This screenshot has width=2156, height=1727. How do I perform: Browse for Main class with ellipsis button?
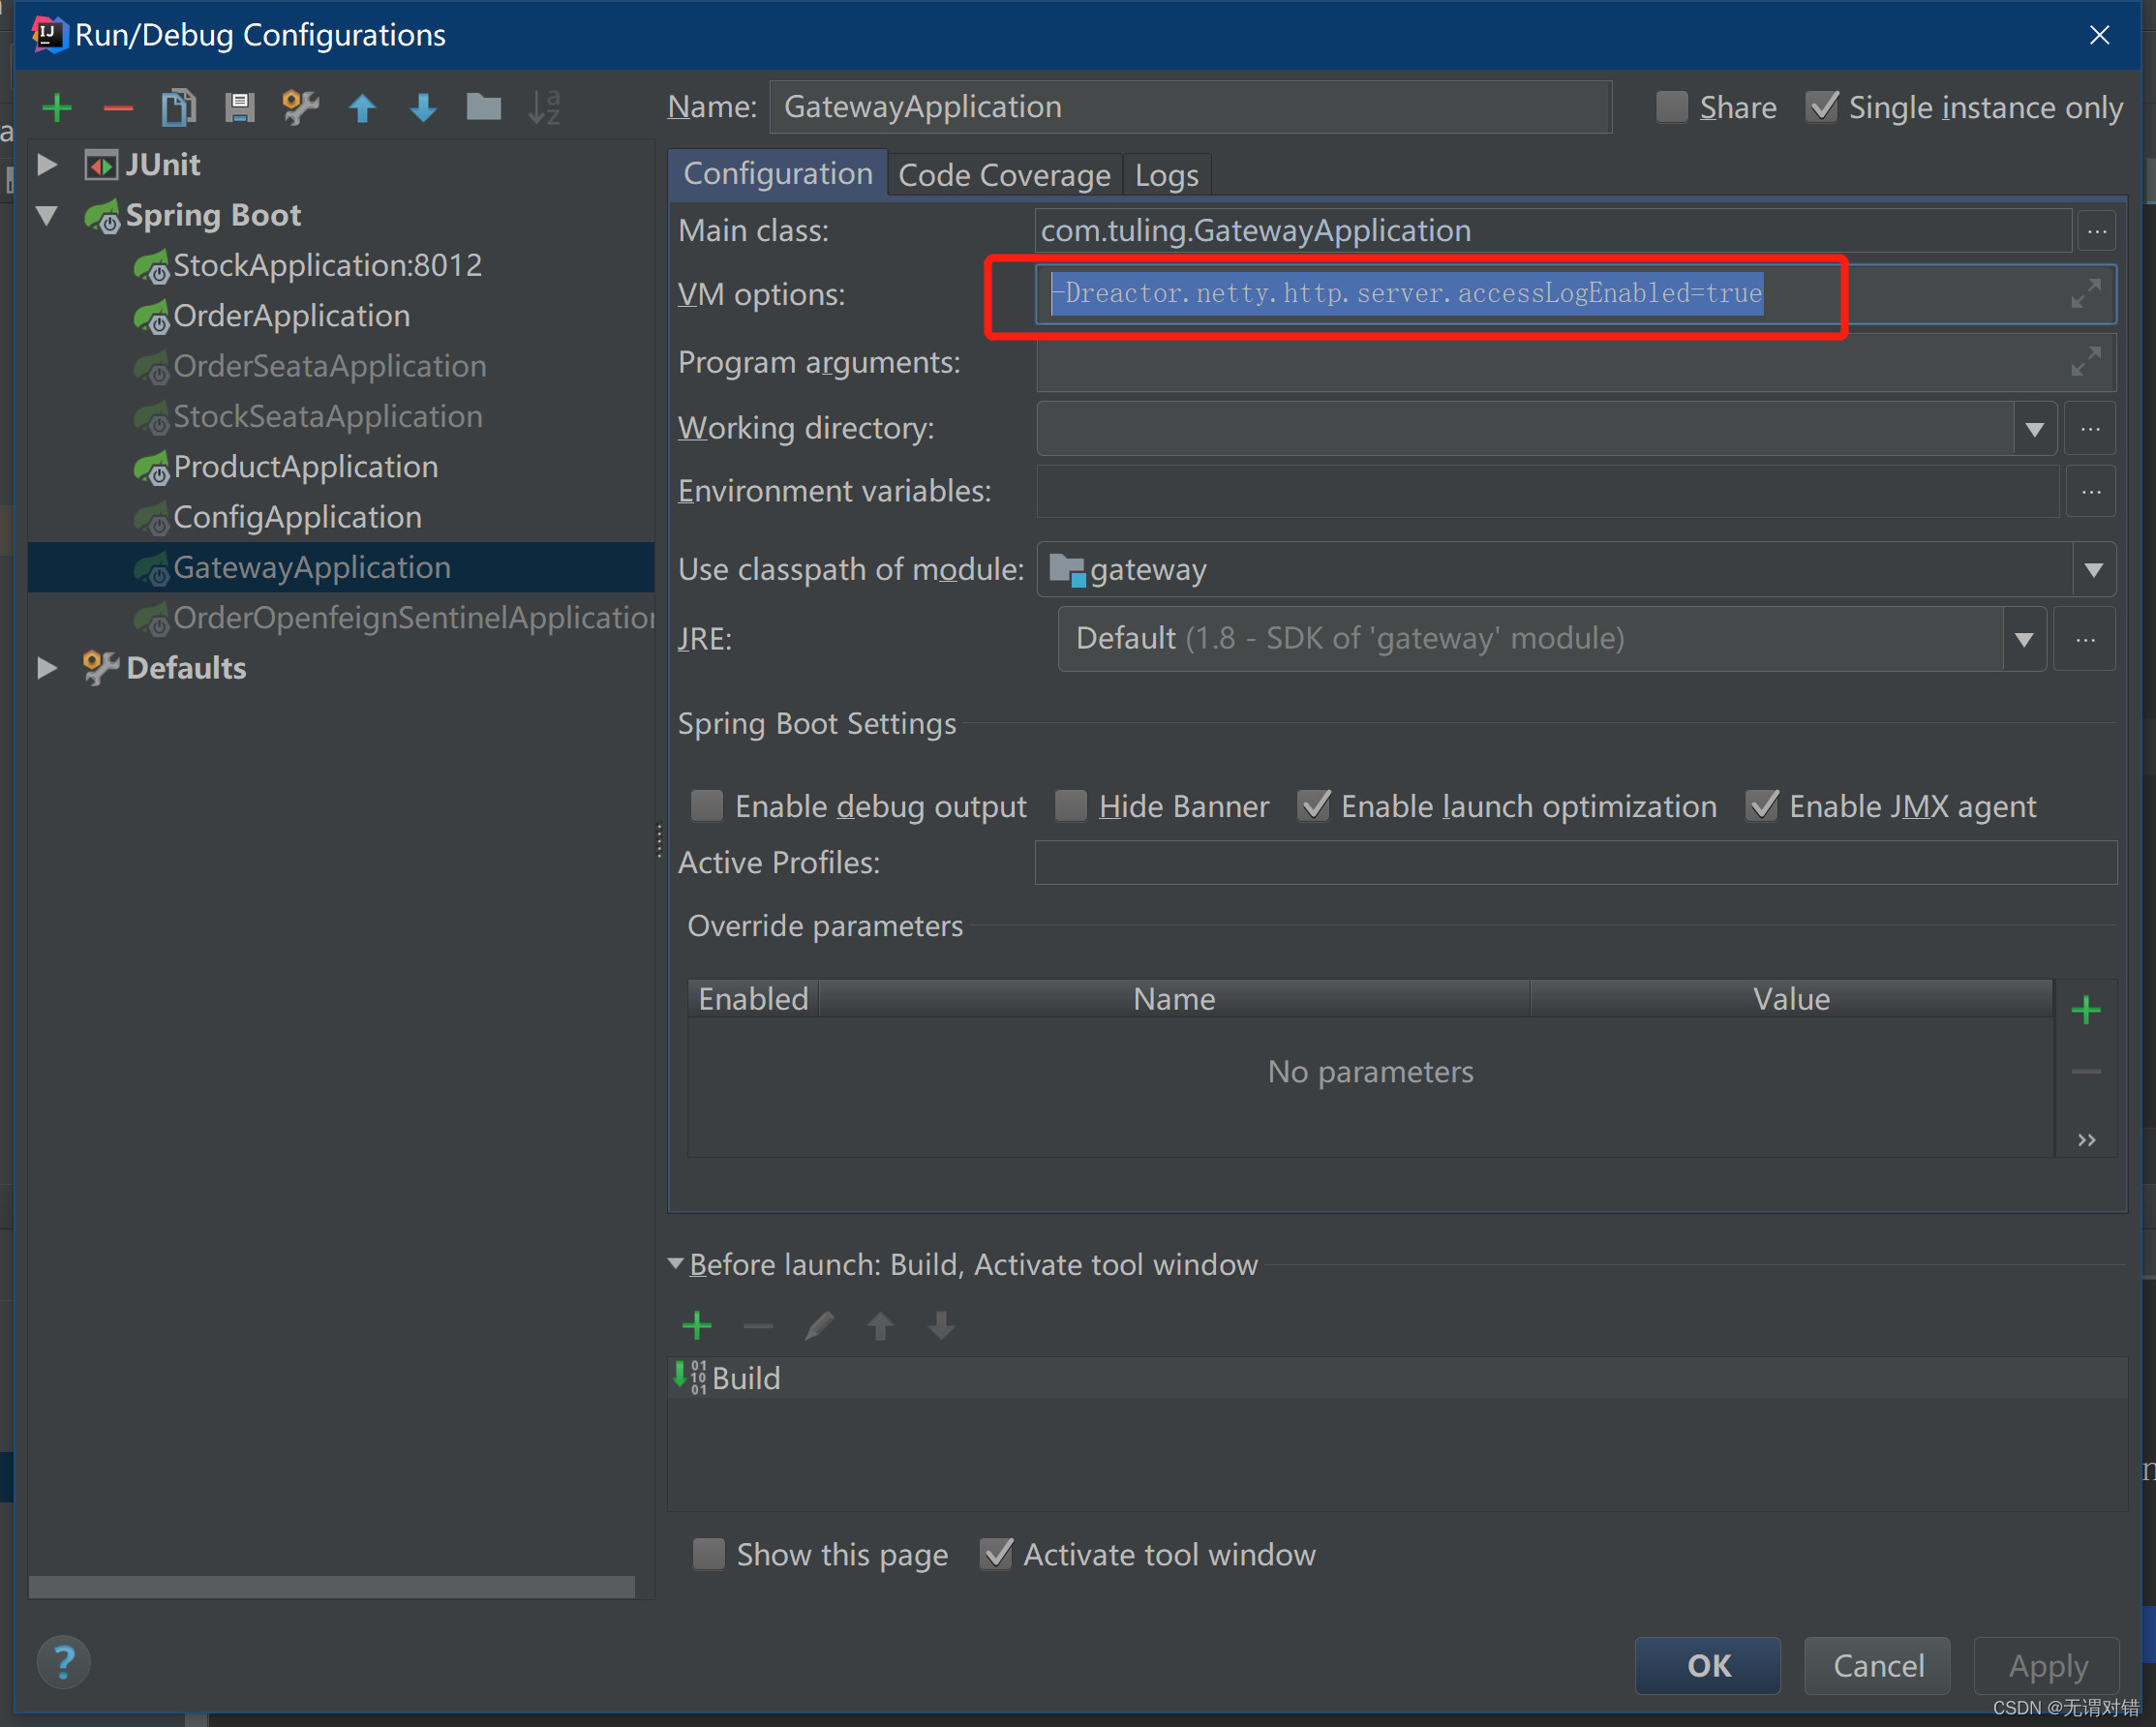click(x=2097, y=231)
